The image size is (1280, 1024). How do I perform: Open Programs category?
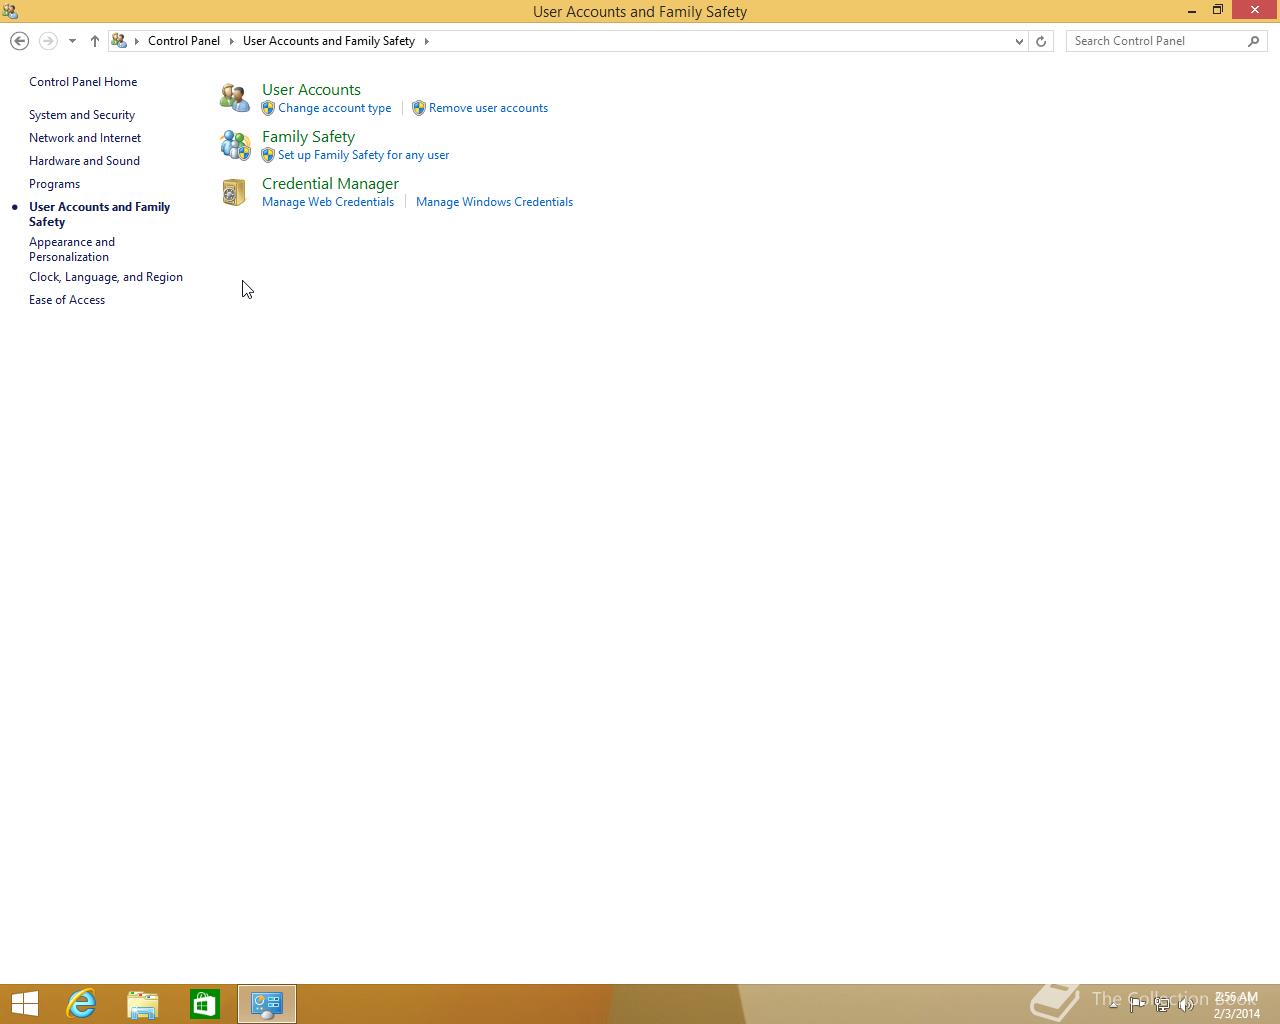point(54,184)
